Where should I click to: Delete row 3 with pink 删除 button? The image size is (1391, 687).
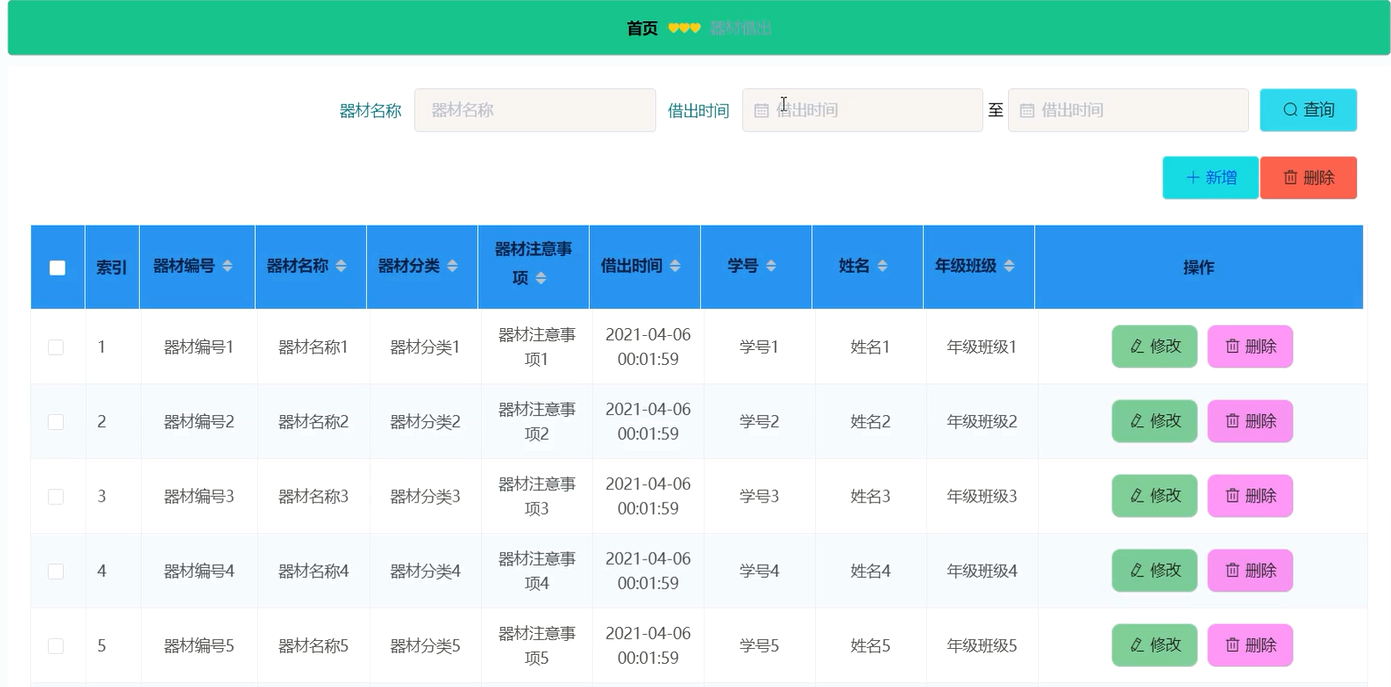[x=1250, y=496]
